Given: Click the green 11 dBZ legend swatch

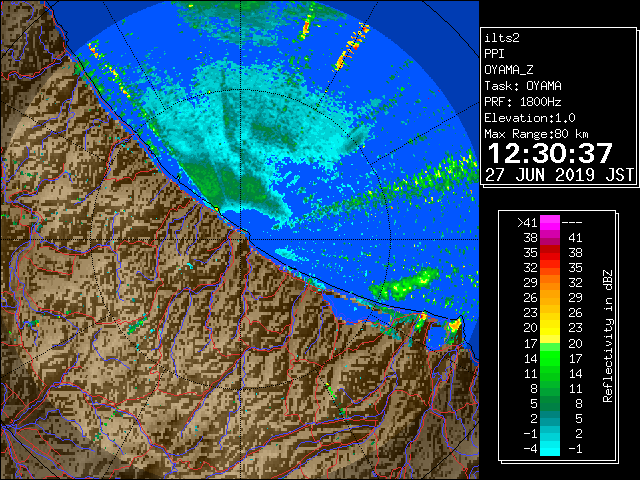Looking at the screenshot, I should coord(550,373).
